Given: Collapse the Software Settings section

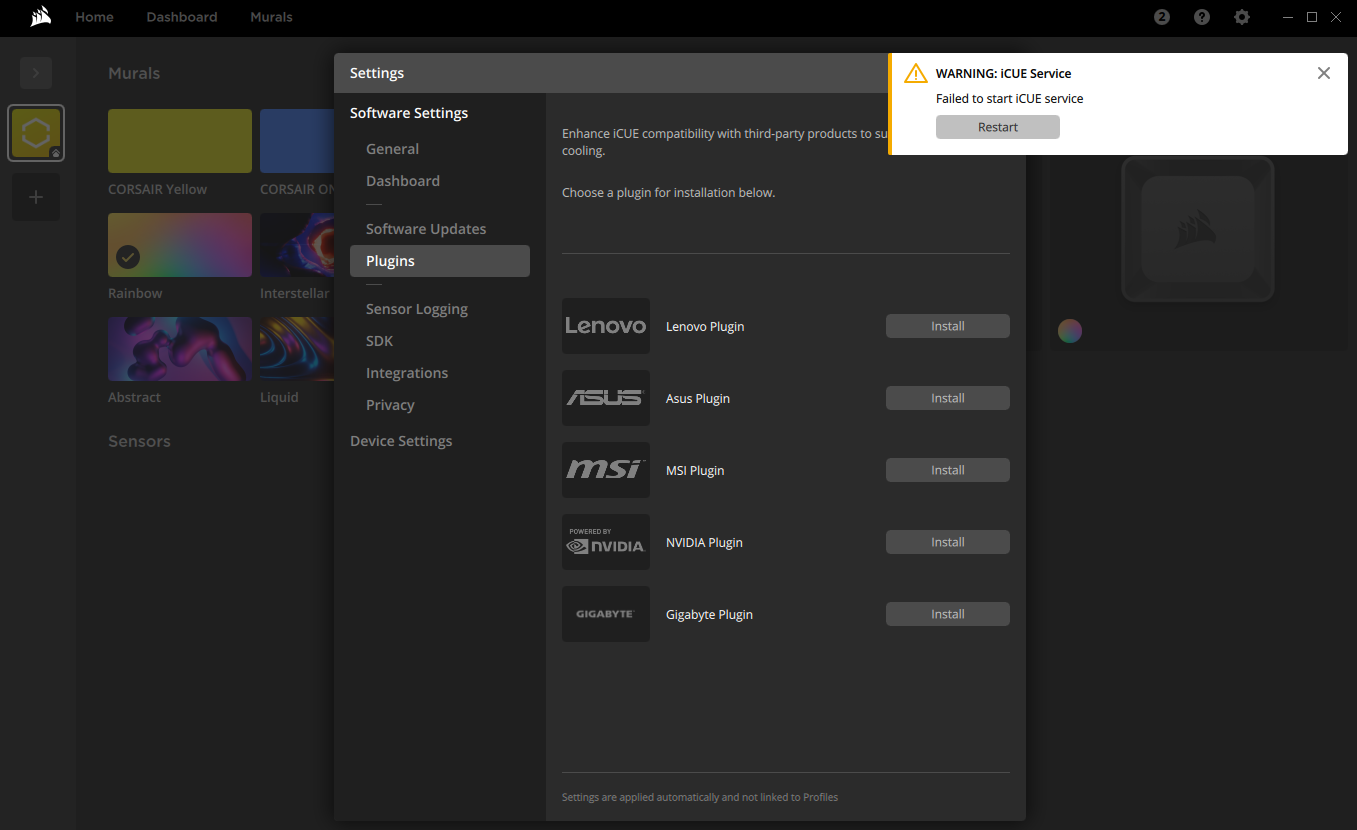Looking at the screenshot, I should tap(409, 113).
